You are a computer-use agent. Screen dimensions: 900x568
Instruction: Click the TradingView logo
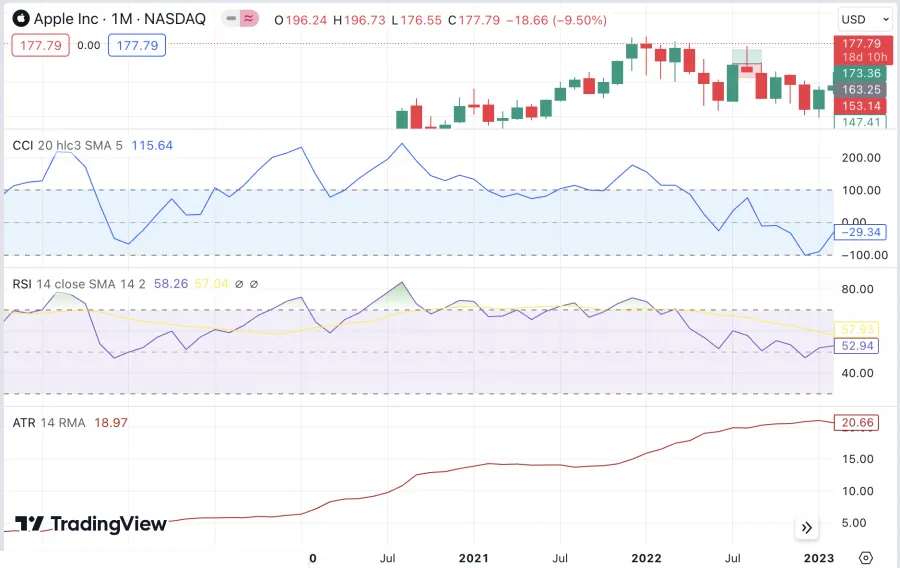tap(91, 524)
